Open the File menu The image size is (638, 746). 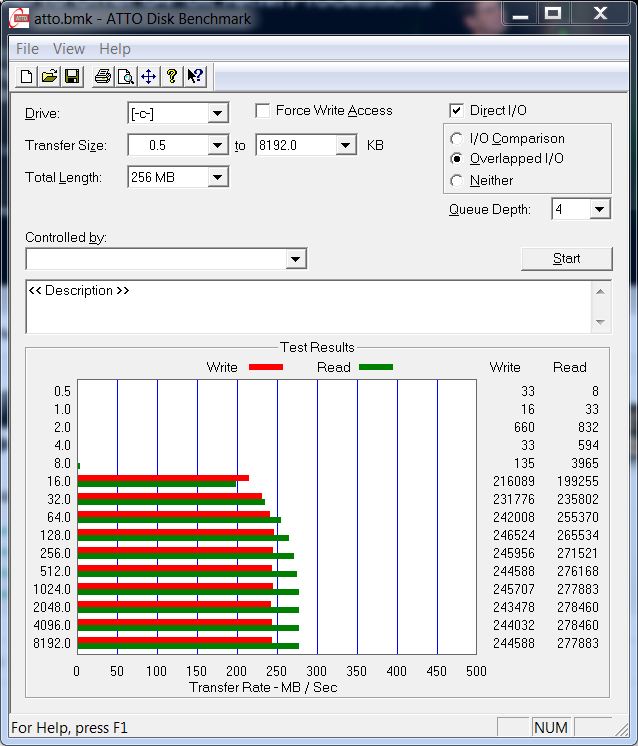[28, 49]
